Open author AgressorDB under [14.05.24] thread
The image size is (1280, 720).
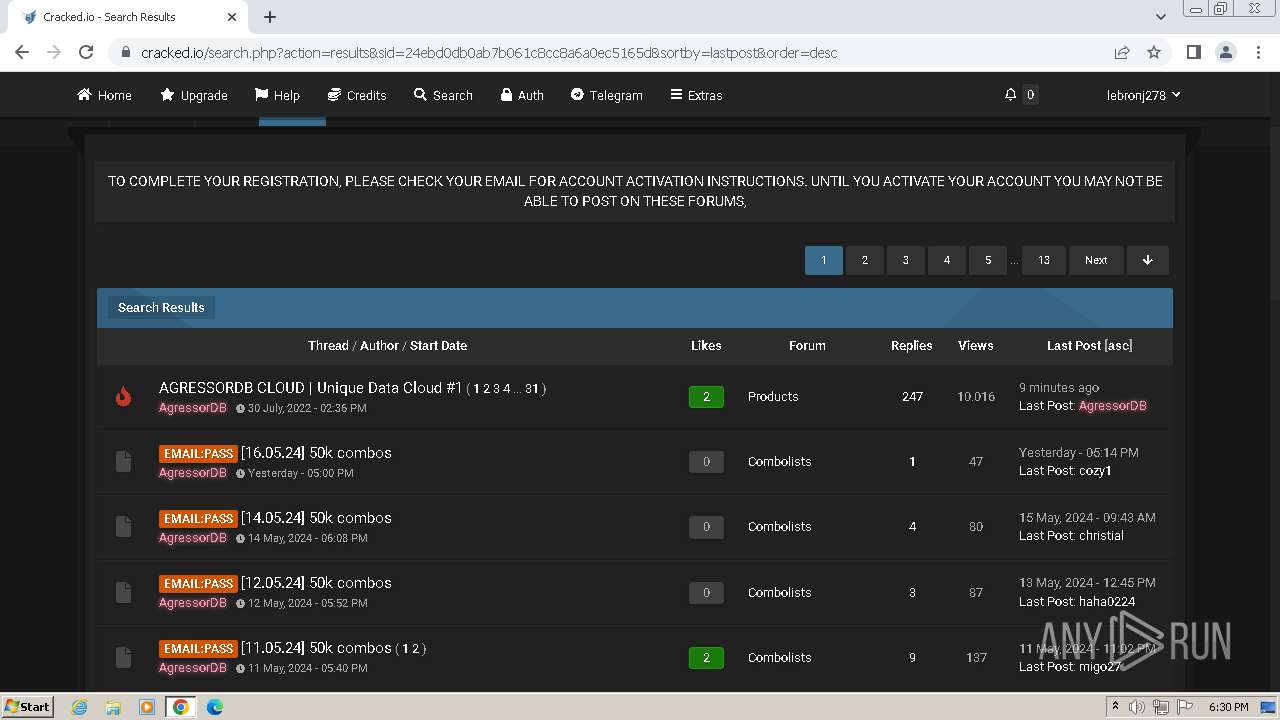[193, 538]
